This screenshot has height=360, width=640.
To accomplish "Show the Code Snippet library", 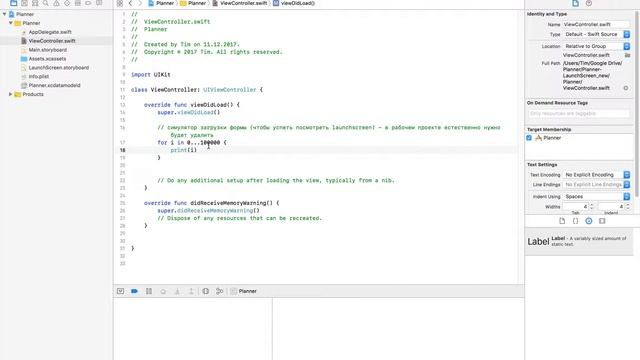I will point(575,221).
